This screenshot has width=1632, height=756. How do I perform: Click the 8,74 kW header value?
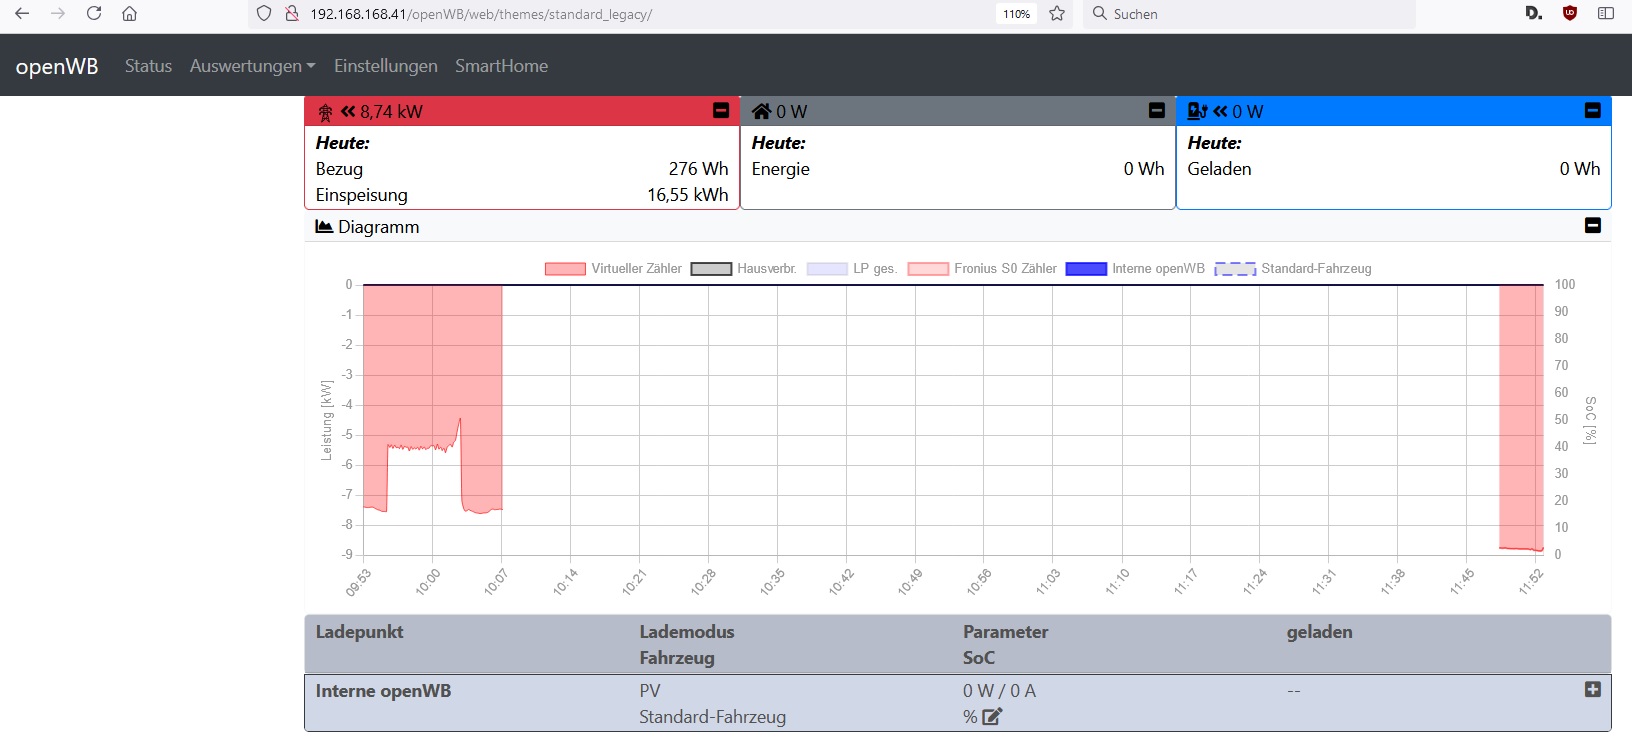[x=391, y=112]
